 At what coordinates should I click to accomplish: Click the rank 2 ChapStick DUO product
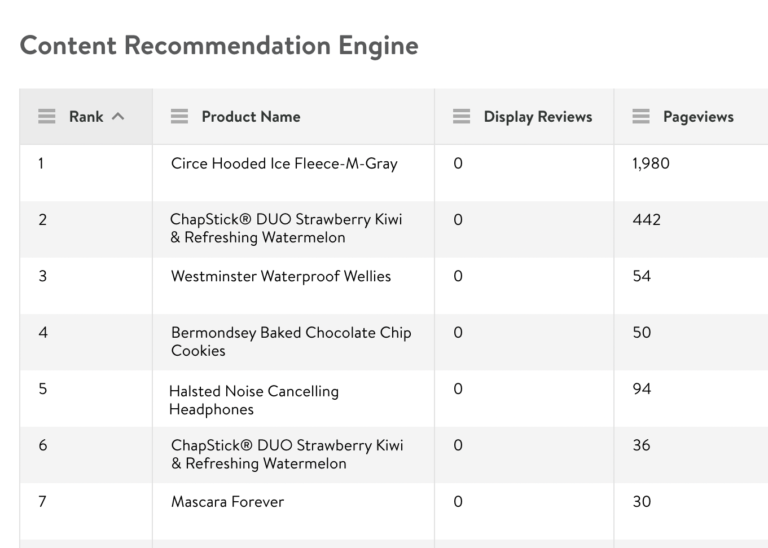click(x=287, y=228)
